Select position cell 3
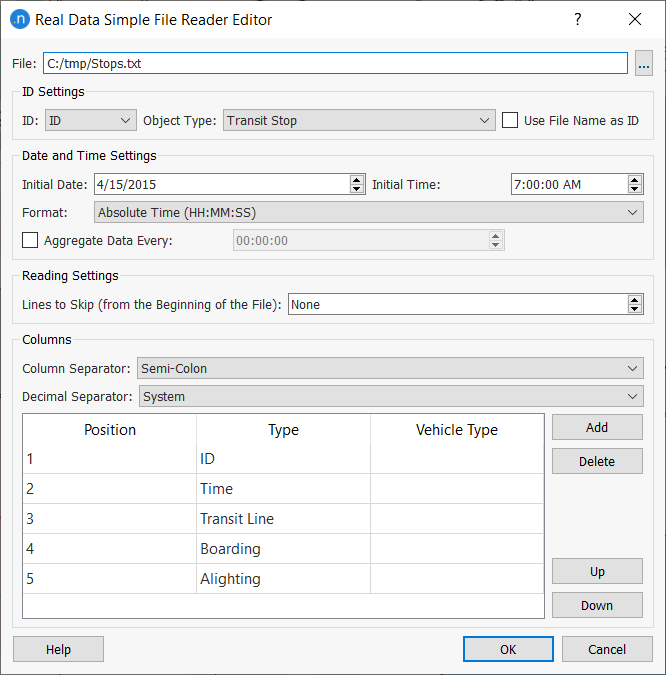Screen dimensions: 666x675 pyautogui.click(x=110, y=519)
